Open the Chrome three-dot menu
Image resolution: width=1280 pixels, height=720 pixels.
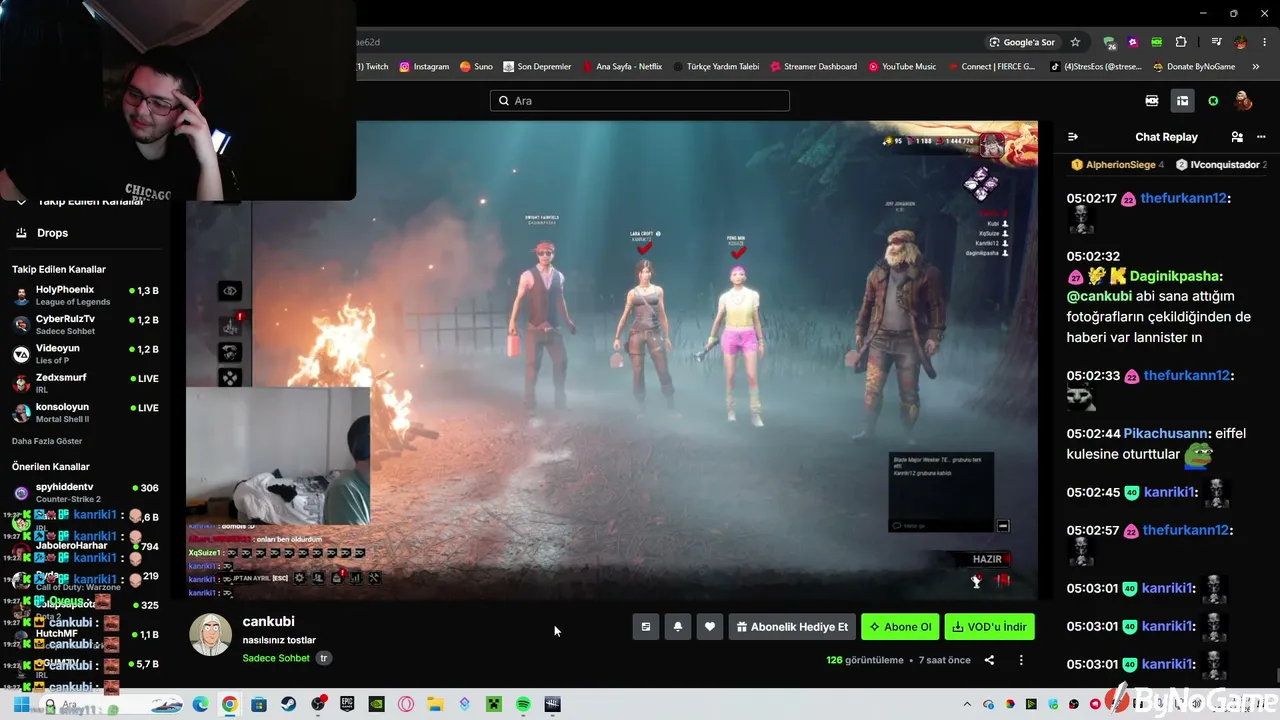1264,42
